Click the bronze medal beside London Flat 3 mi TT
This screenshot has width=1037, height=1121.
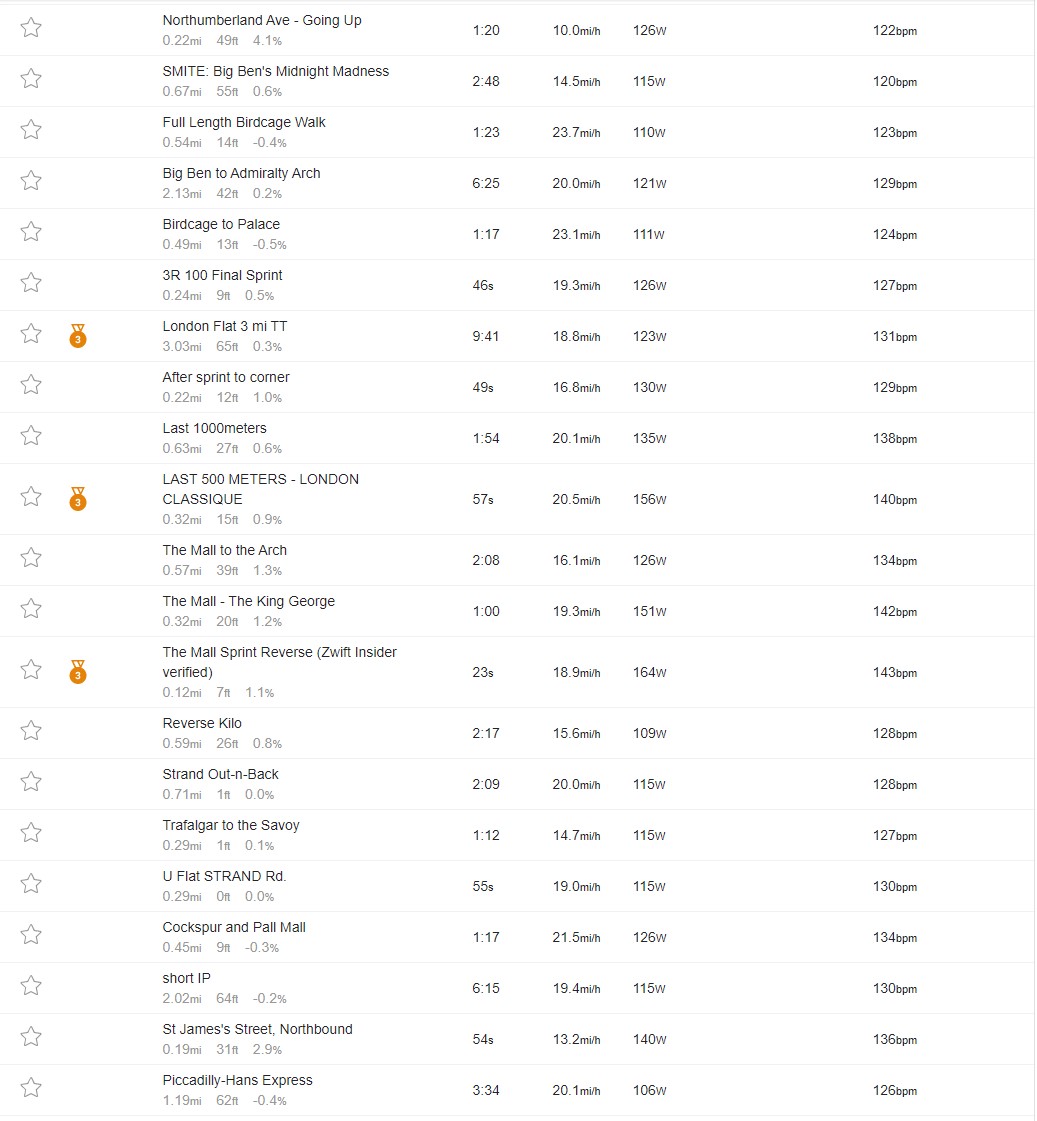pos(78,336)
